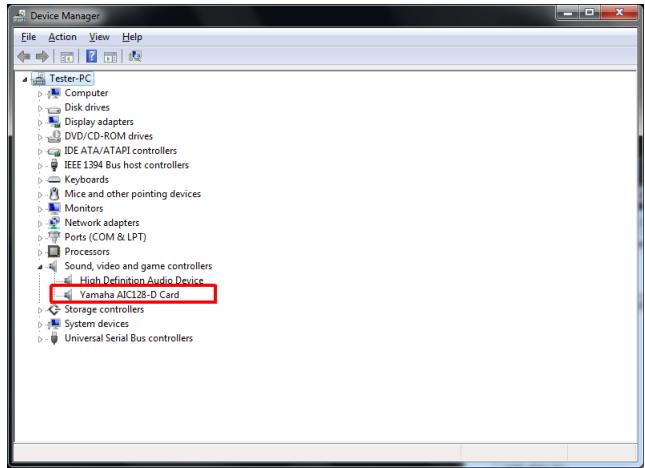Image resolution: width=645 pixels, height=468 pixels.
Task: Maximize the Device Manager window
Action: (x=589, y=13)
